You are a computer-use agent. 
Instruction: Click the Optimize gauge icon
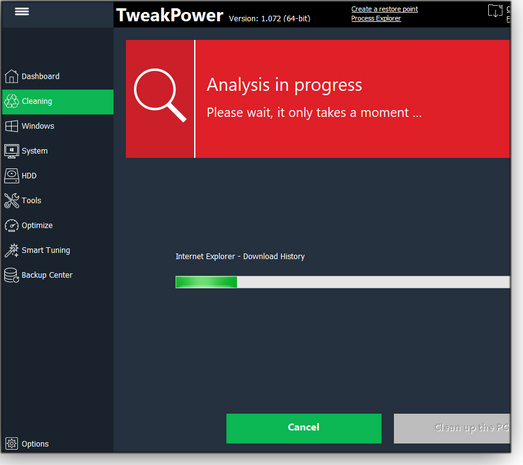click(x=11, y=225)
